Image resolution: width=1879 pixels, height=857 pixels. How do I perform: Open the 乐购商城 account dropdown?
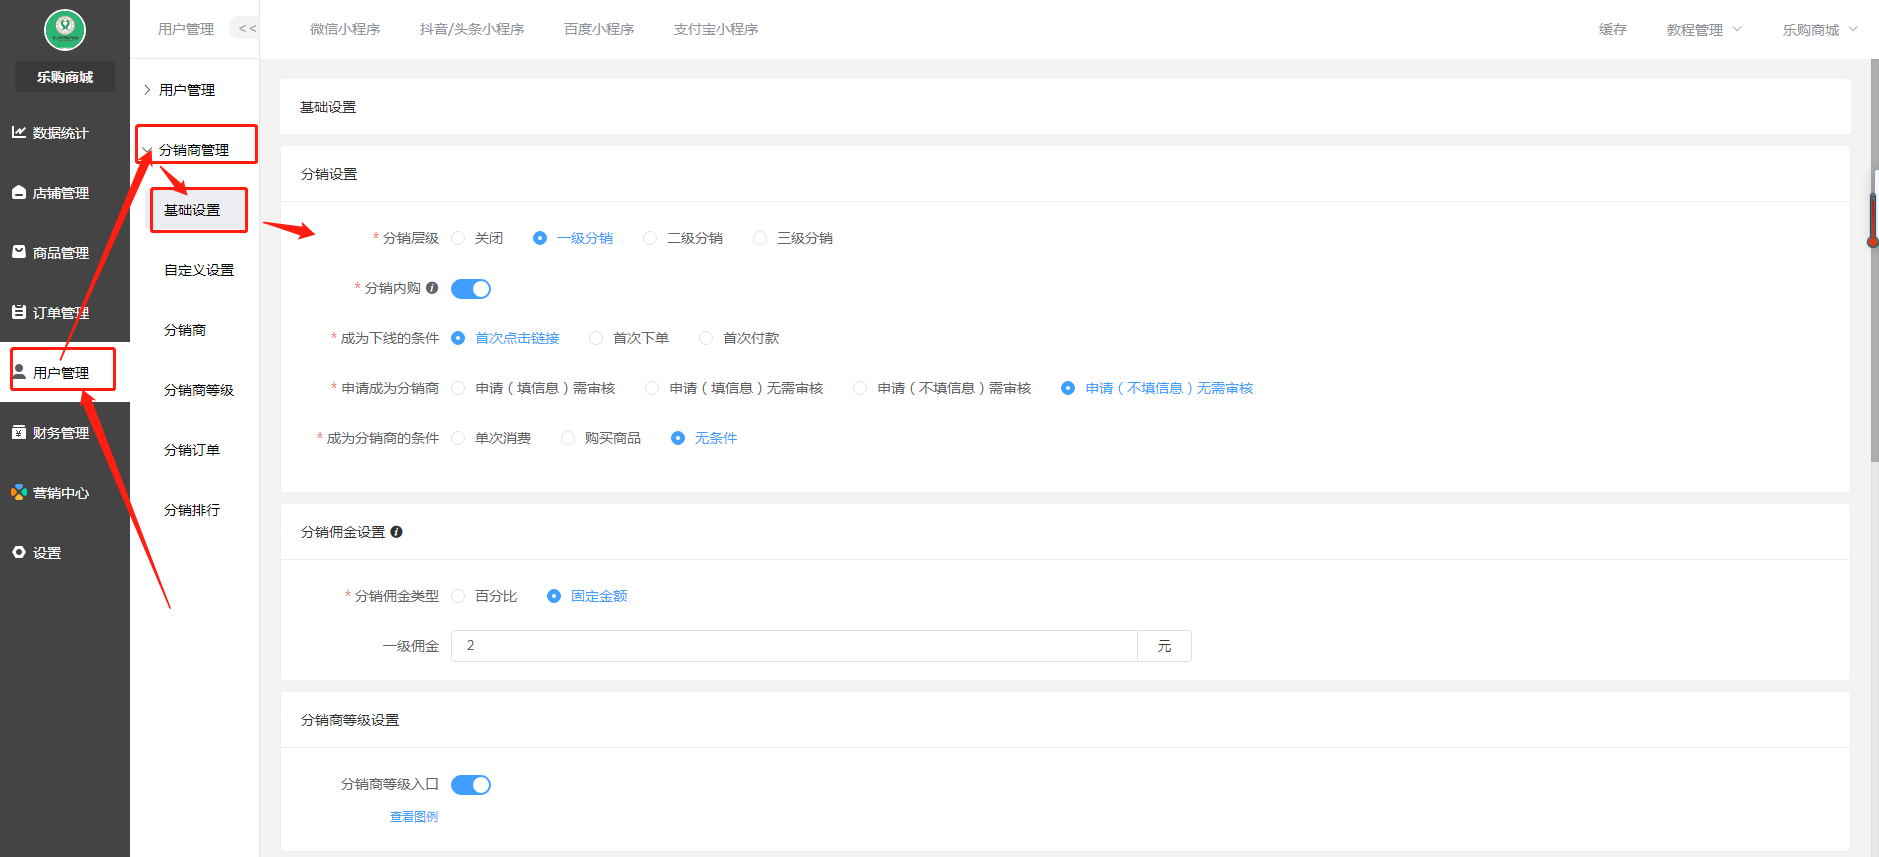tap(1820, 30)
